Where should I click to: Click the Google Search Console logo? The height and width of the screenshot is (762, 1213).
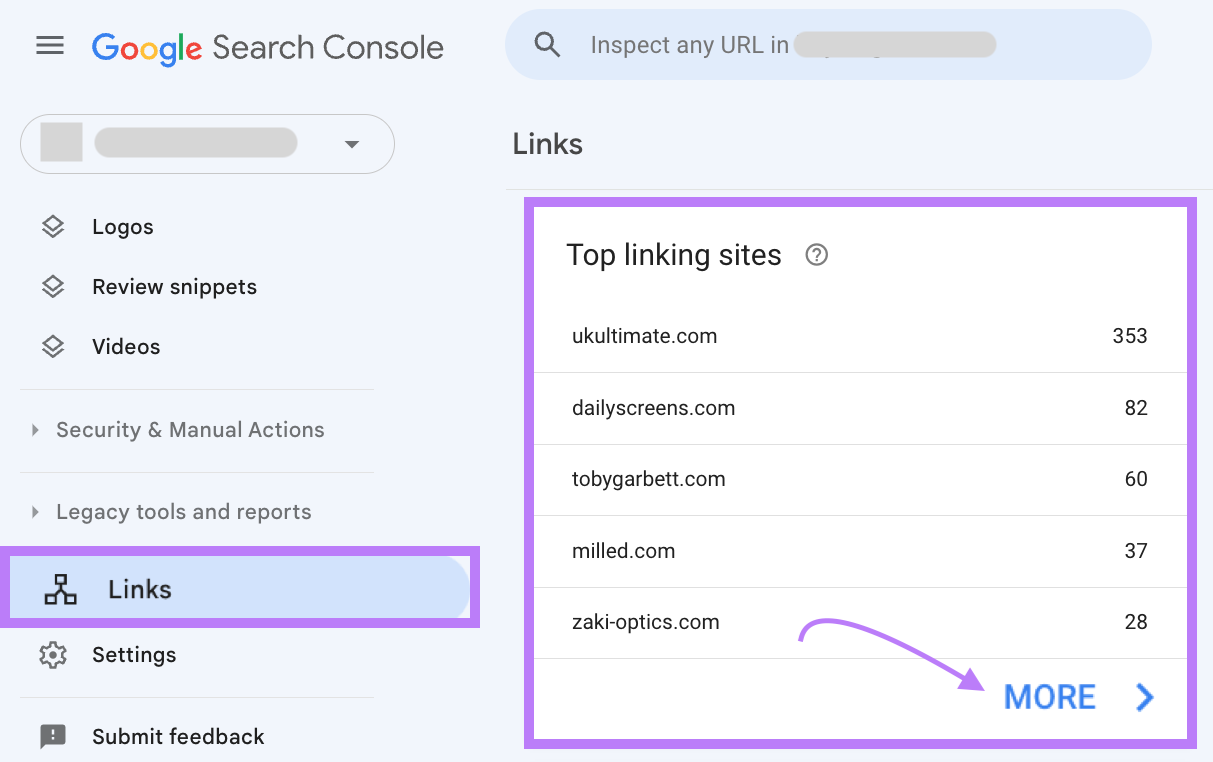[267, 46]
